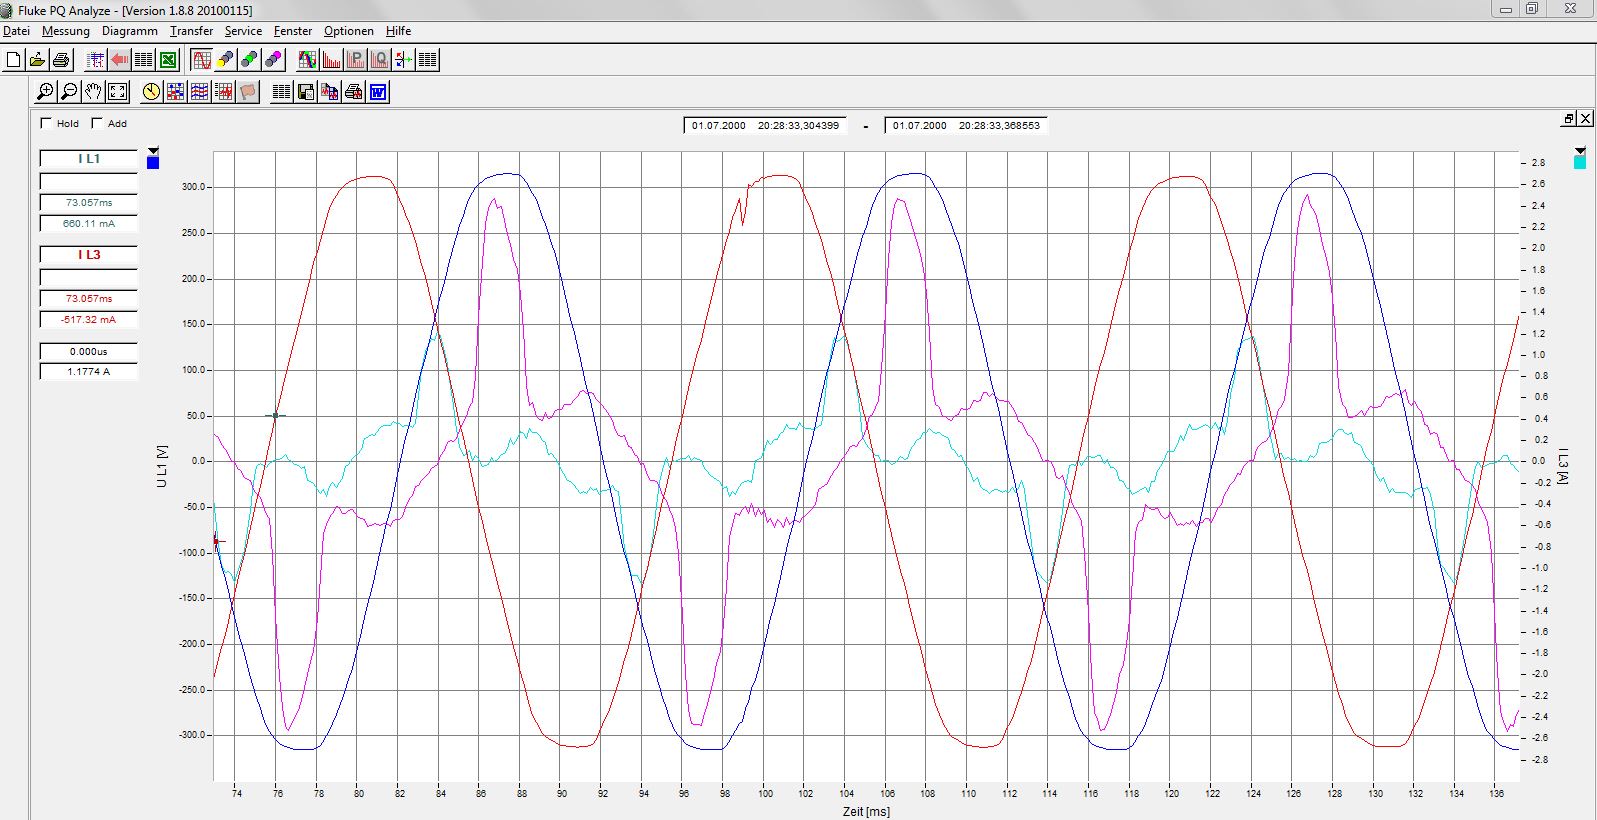
Task: Click the yellow clock time icon
Action: 151,92
